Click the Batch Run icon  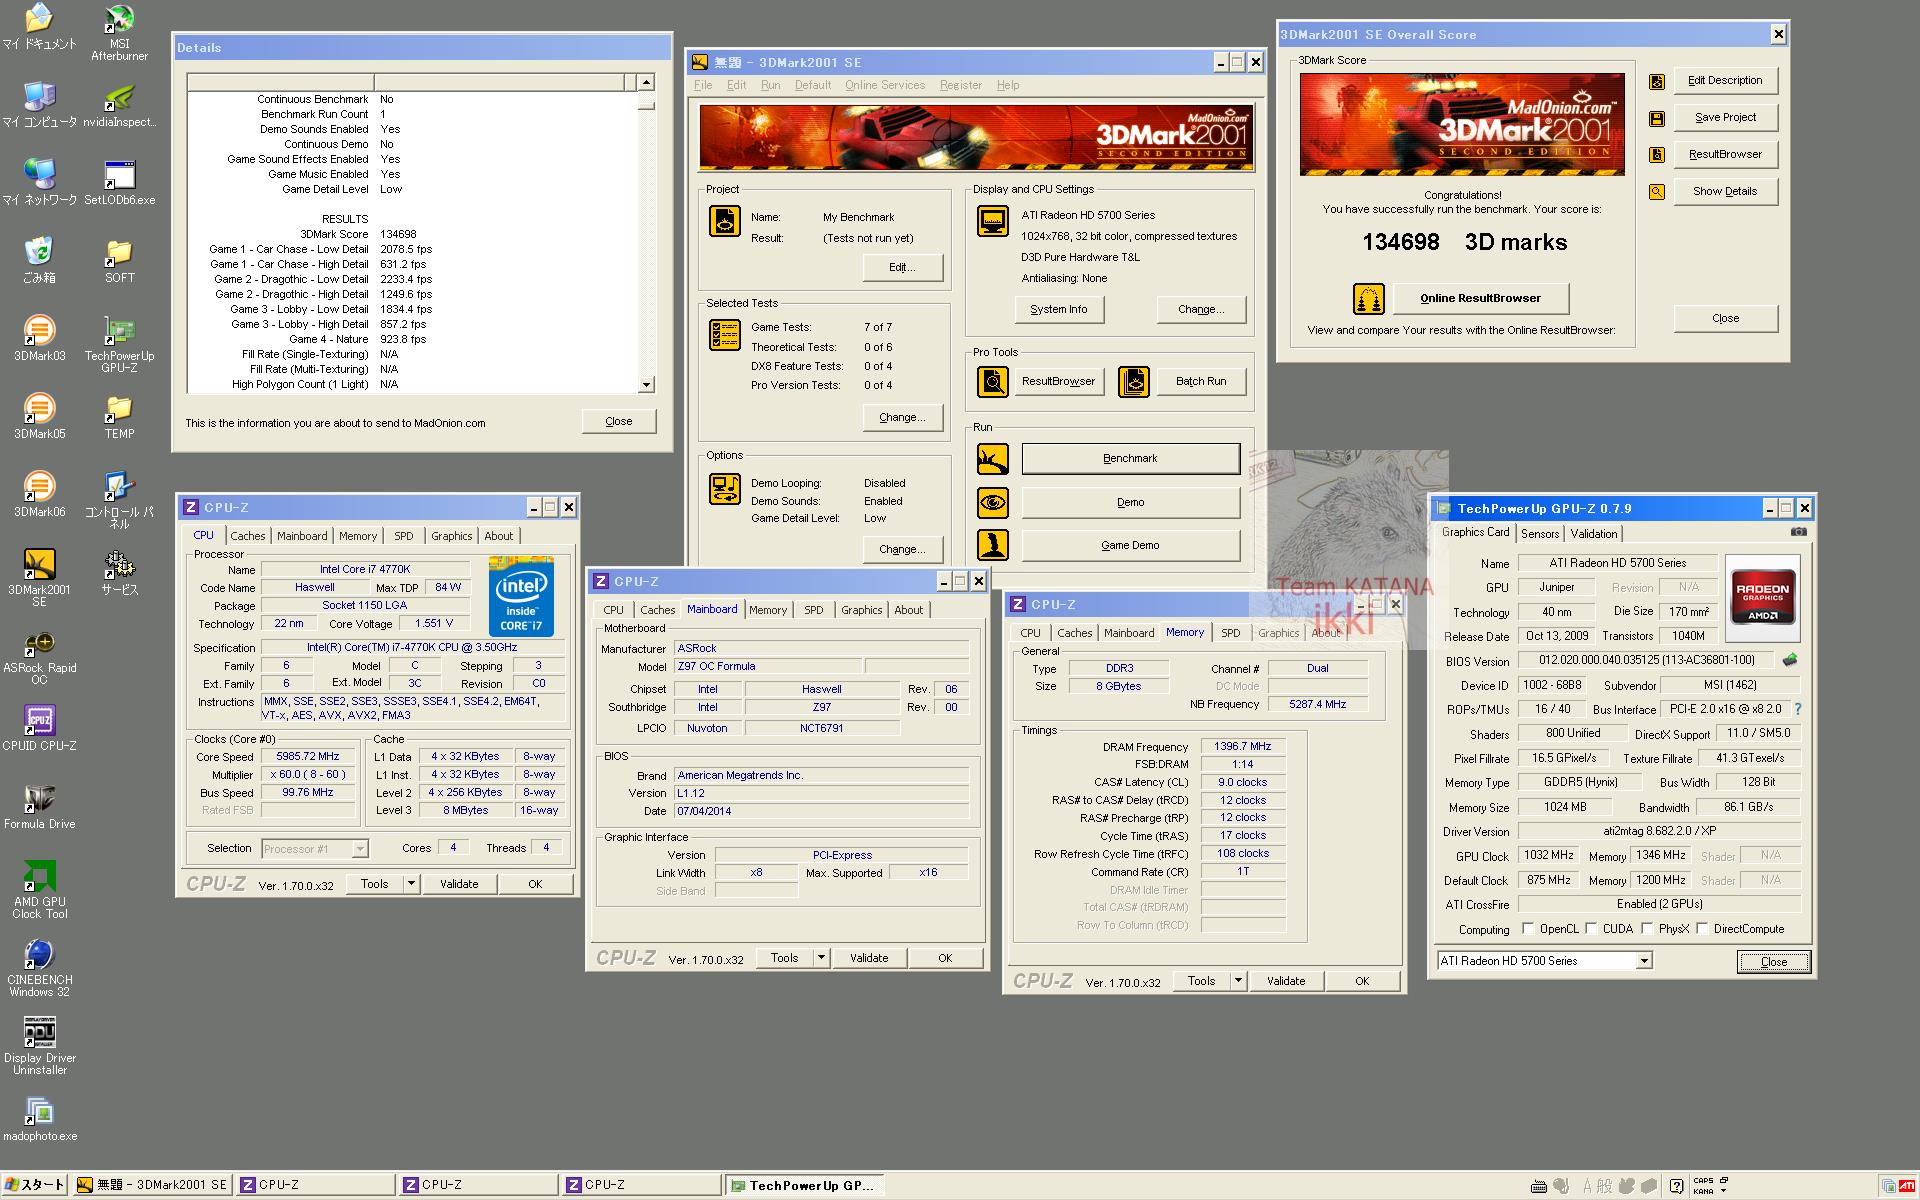(x=1133, y=381)
